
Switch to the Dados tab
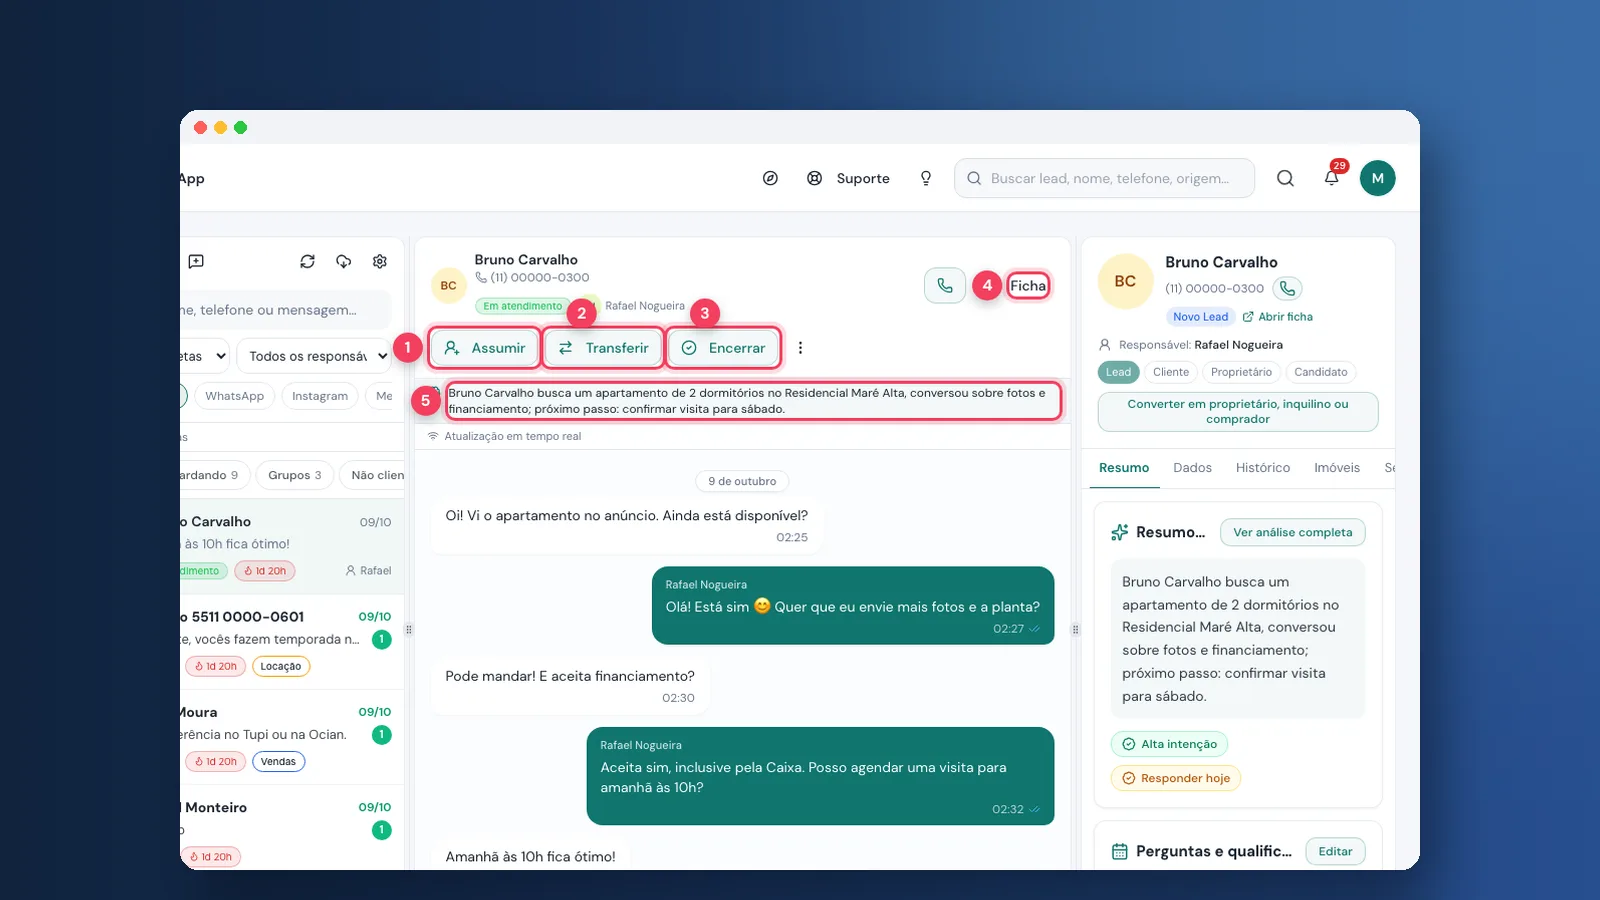pos(1192,468)
